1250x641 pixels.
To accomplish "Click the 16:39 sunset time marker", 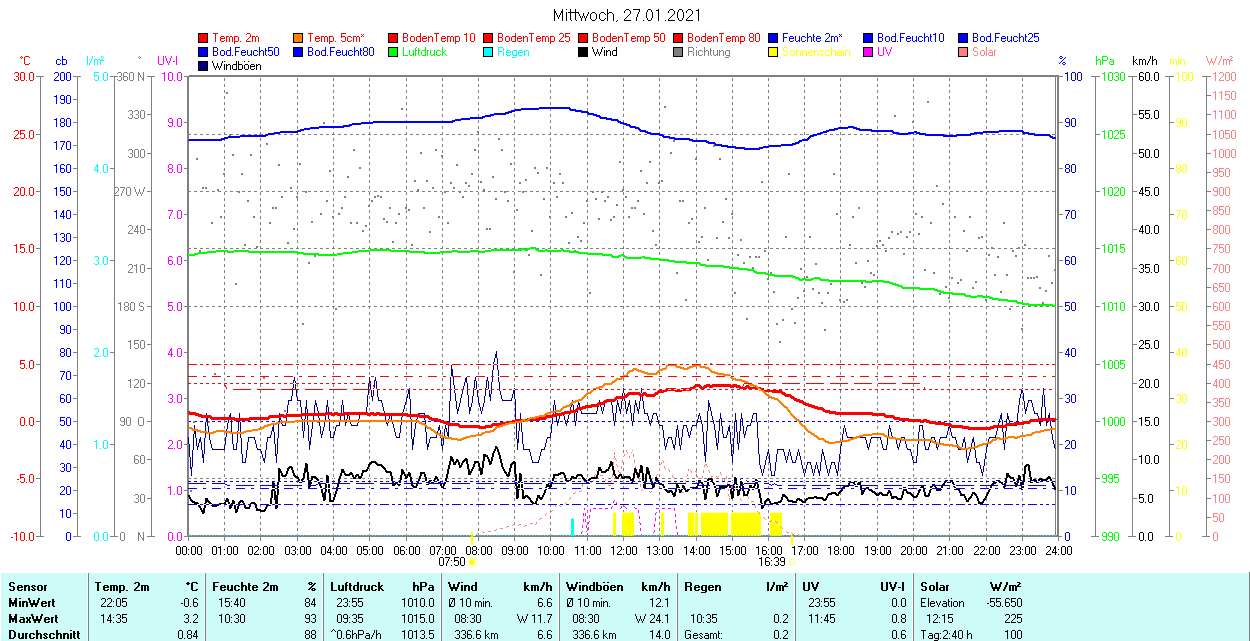I will (x=771, y=562).
